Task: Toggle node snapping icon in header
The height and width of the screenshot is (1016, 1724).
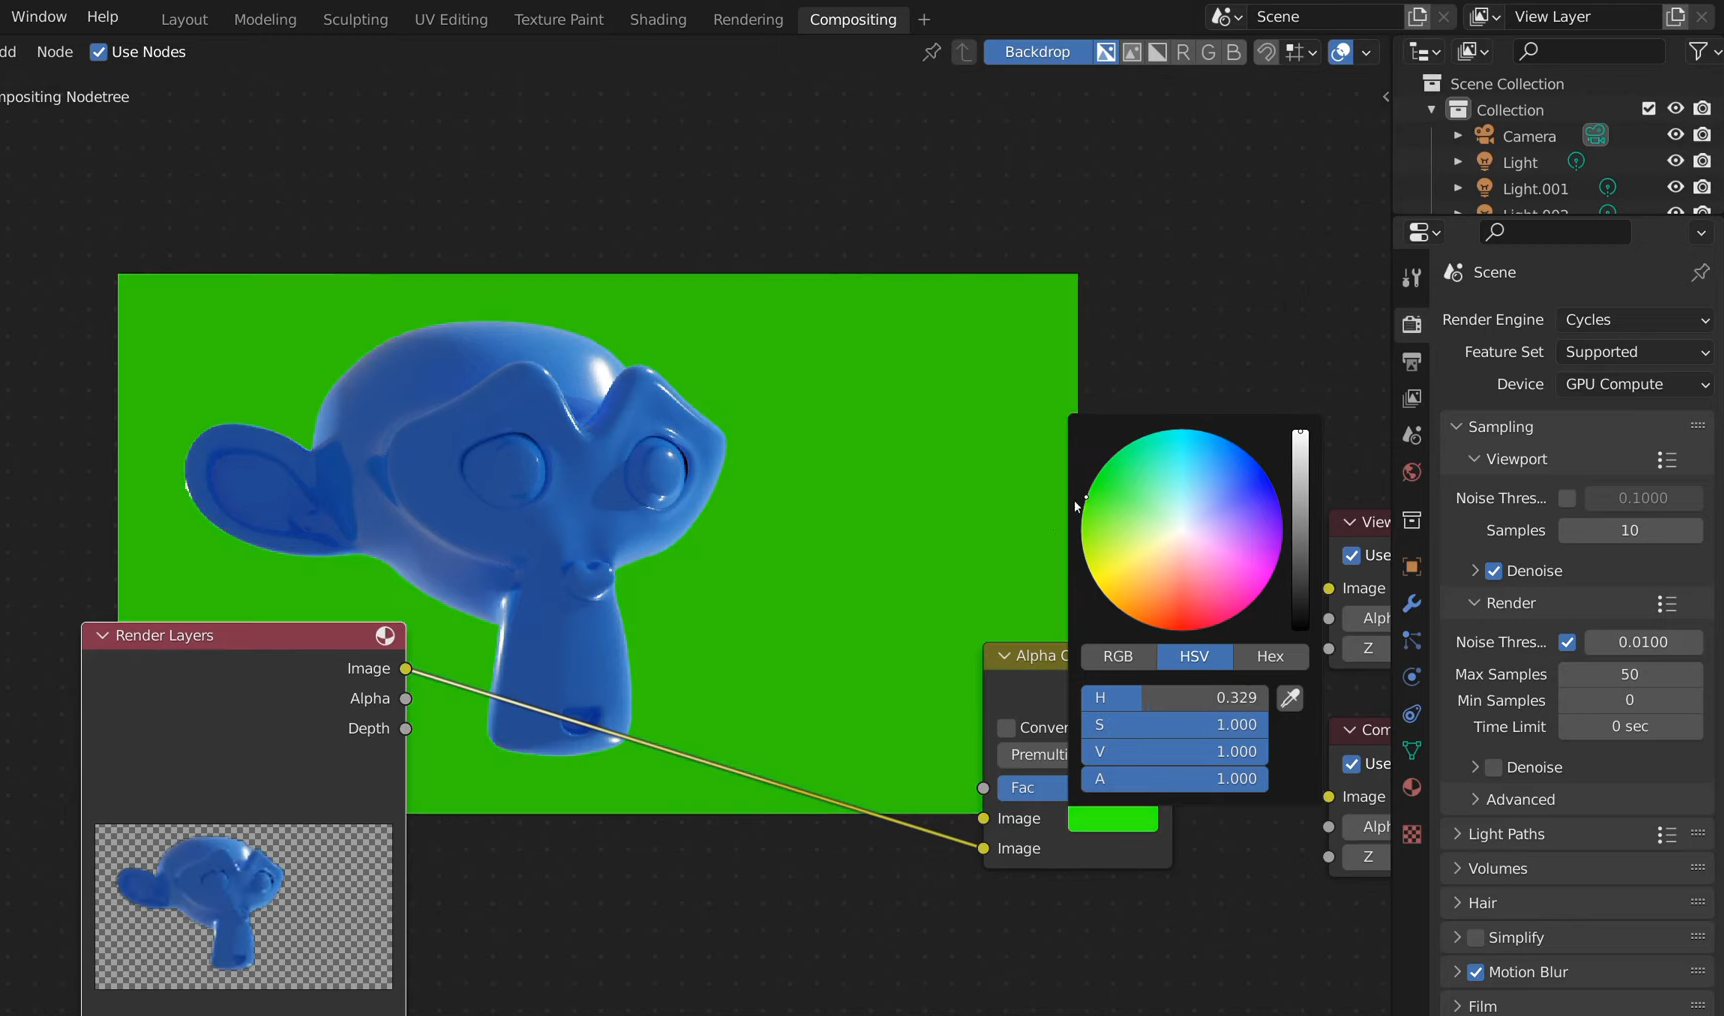Action: click(x=1266, y=52)
